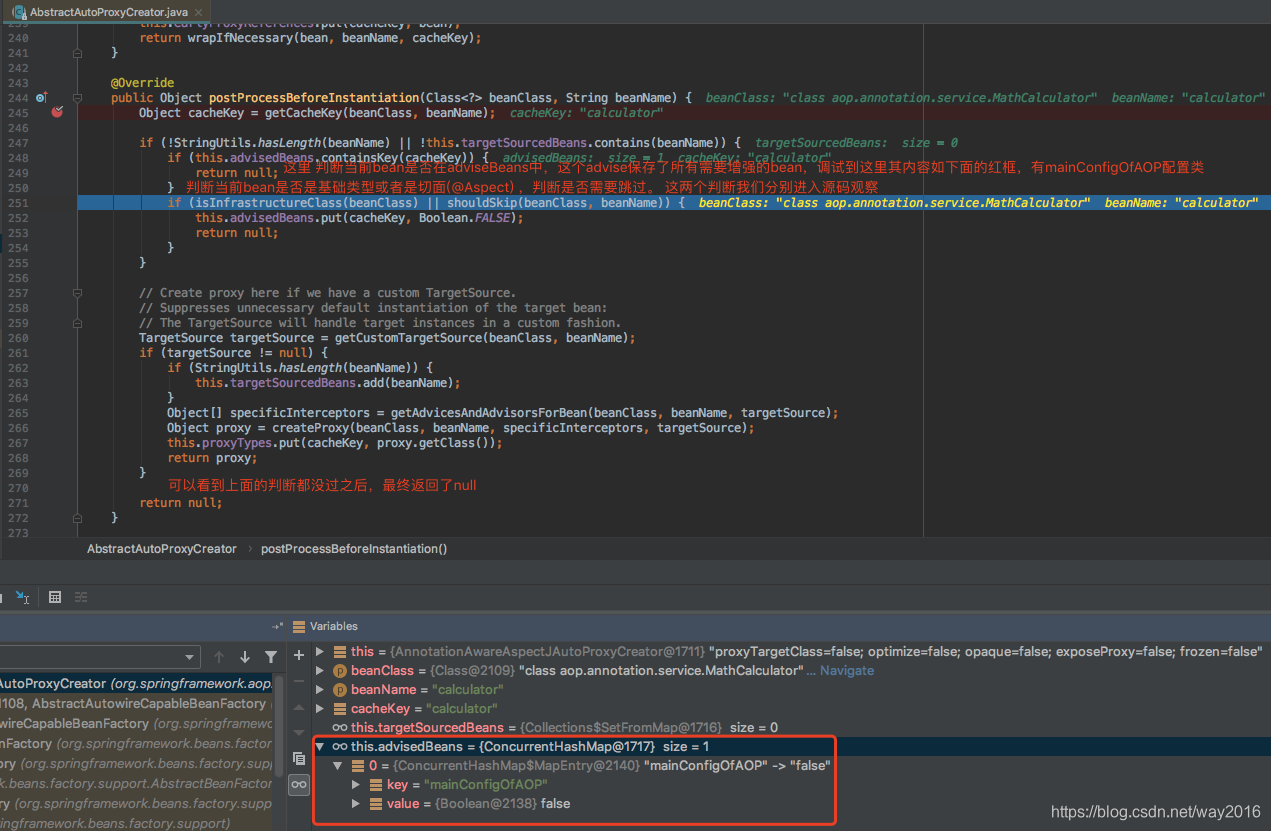This screenshot has height=831, width=1271.
Task: Click the glasses watch icon beside this.advisedBeans
Action: pyautogui.click(x=339, y=746)
